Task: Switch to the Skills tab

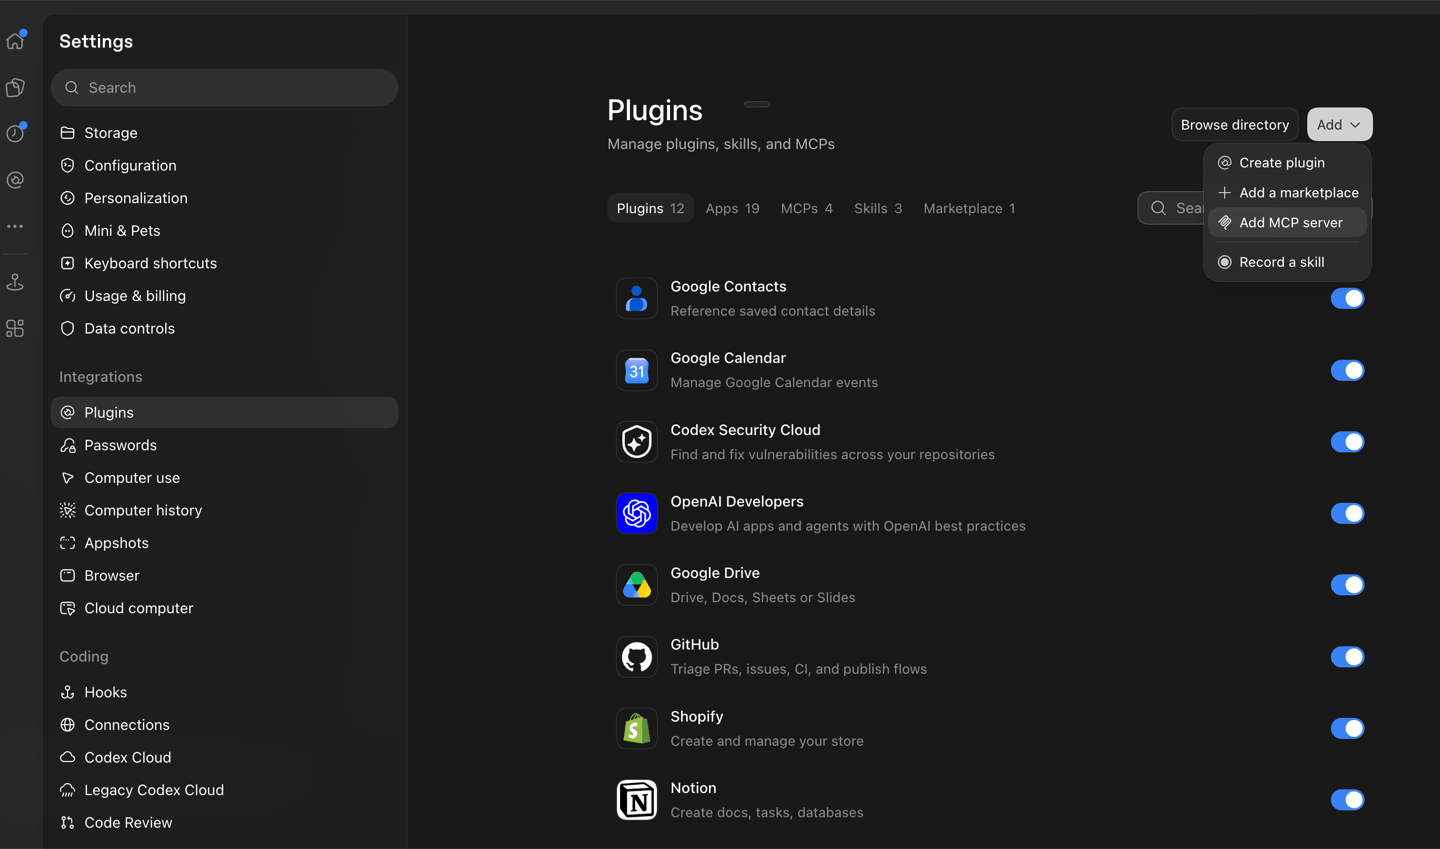Action: point(878,208)
